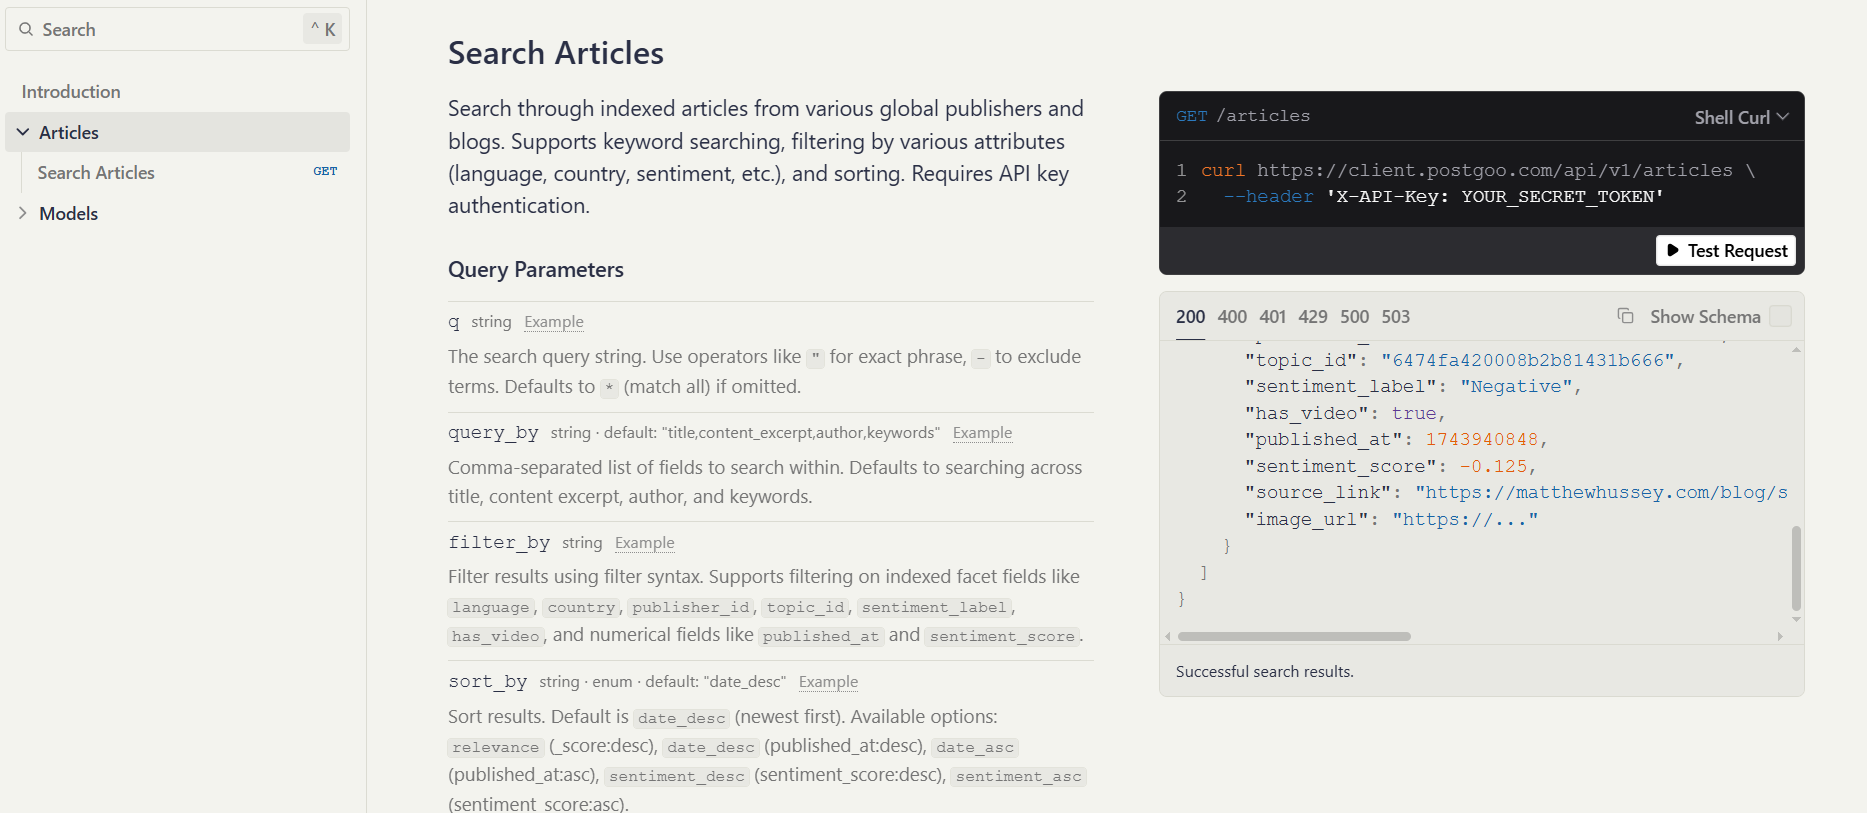Image resolution: width=1867 pixels, height=813 pixels.
Task: Open the Shell Curl language dropdown
Action: 1741,117
